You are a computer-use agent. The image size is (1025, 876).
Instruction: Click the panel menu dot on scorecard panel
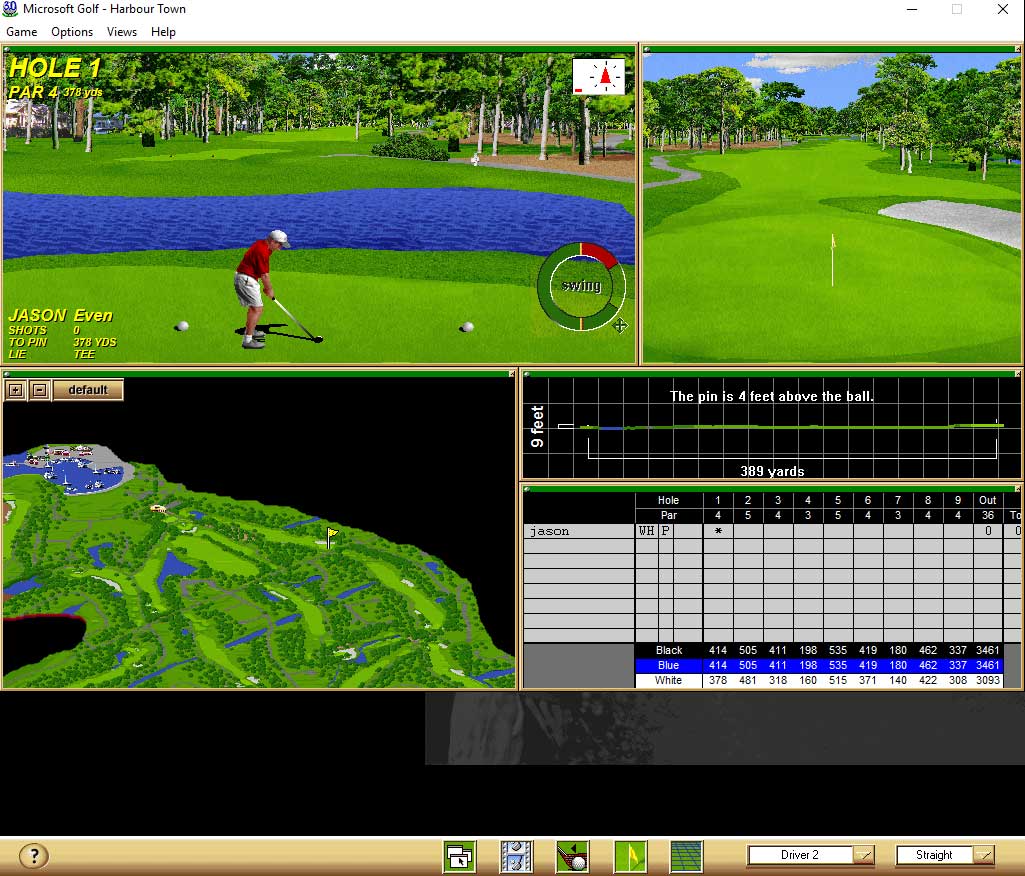click(x=527, y=488)
